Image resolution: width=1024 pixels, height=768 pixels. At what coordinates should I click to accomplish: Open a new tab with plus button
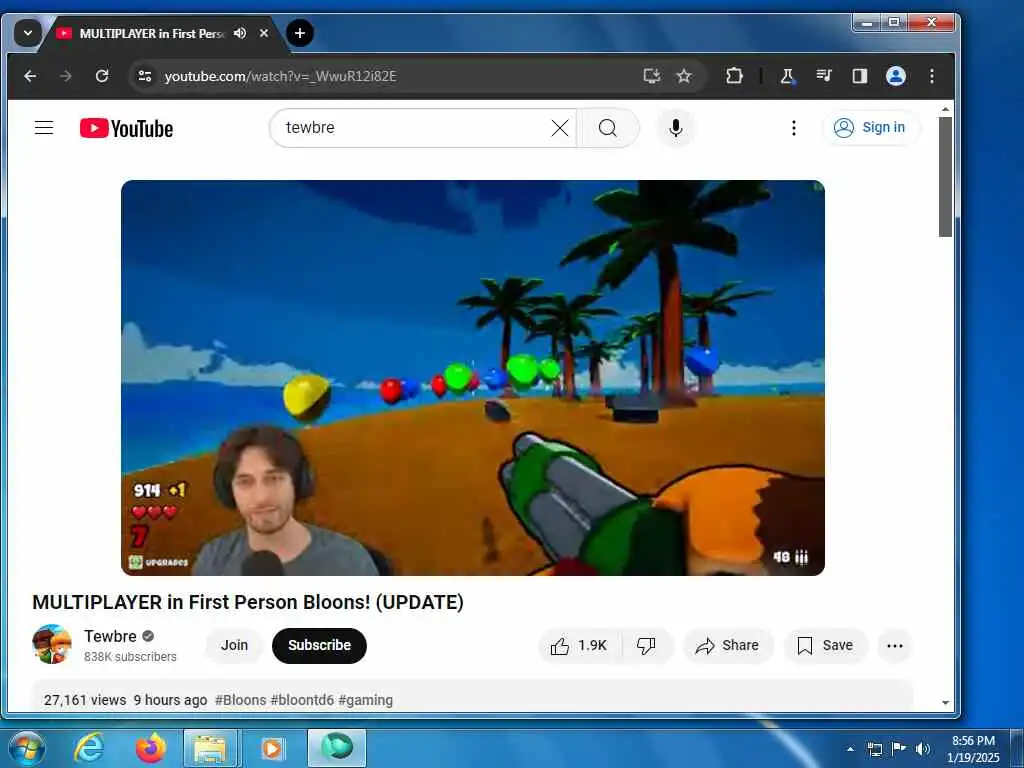click(x=300, y=33)
